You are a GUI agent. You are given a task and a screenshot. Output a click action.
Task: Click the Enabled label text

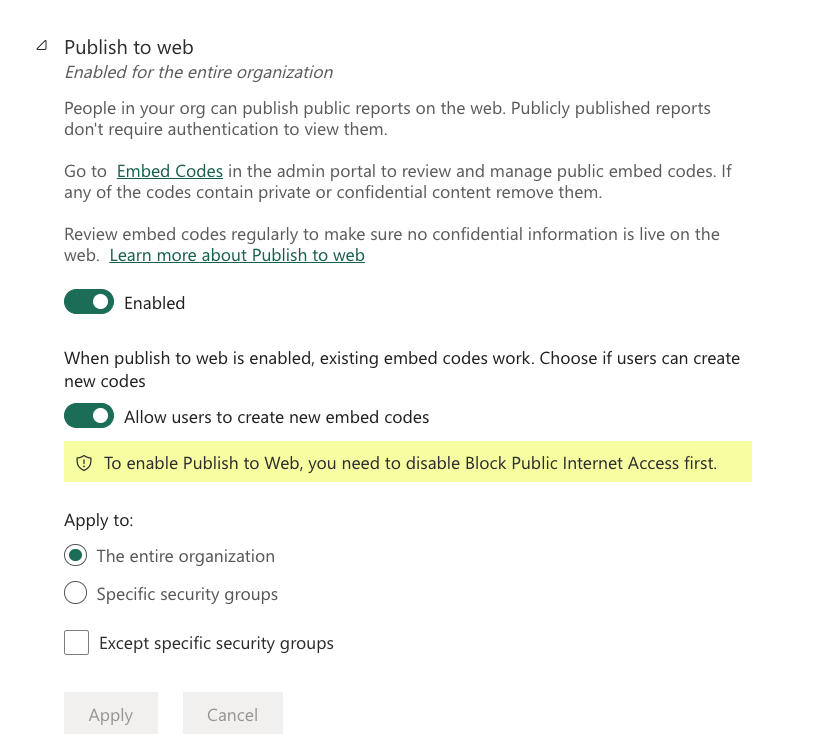(x=154, y=303)
